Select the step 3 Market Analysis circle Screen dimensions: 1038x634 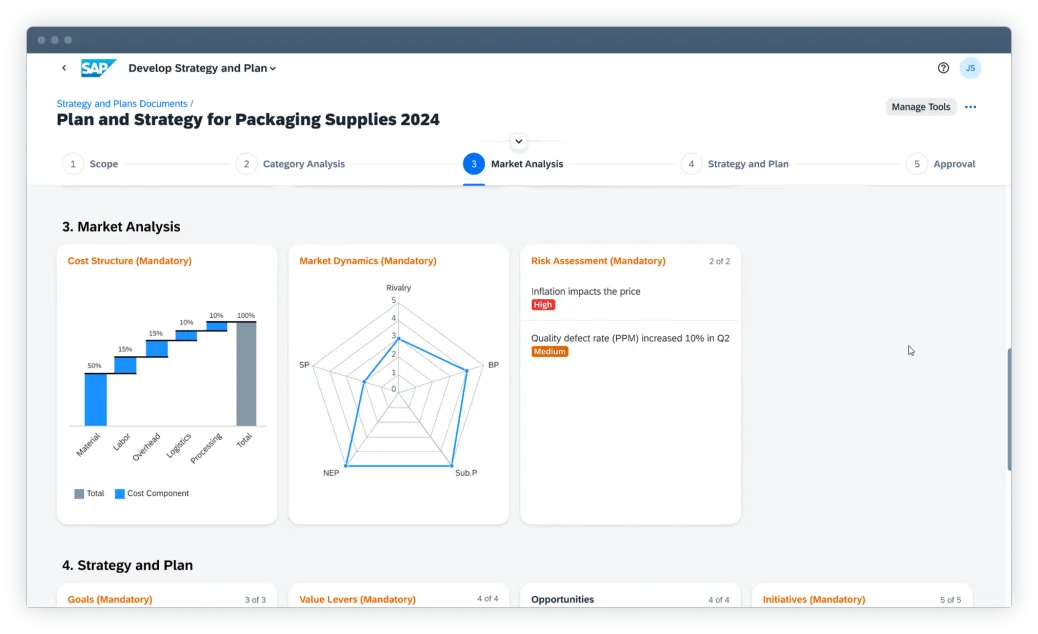point(473,164)
